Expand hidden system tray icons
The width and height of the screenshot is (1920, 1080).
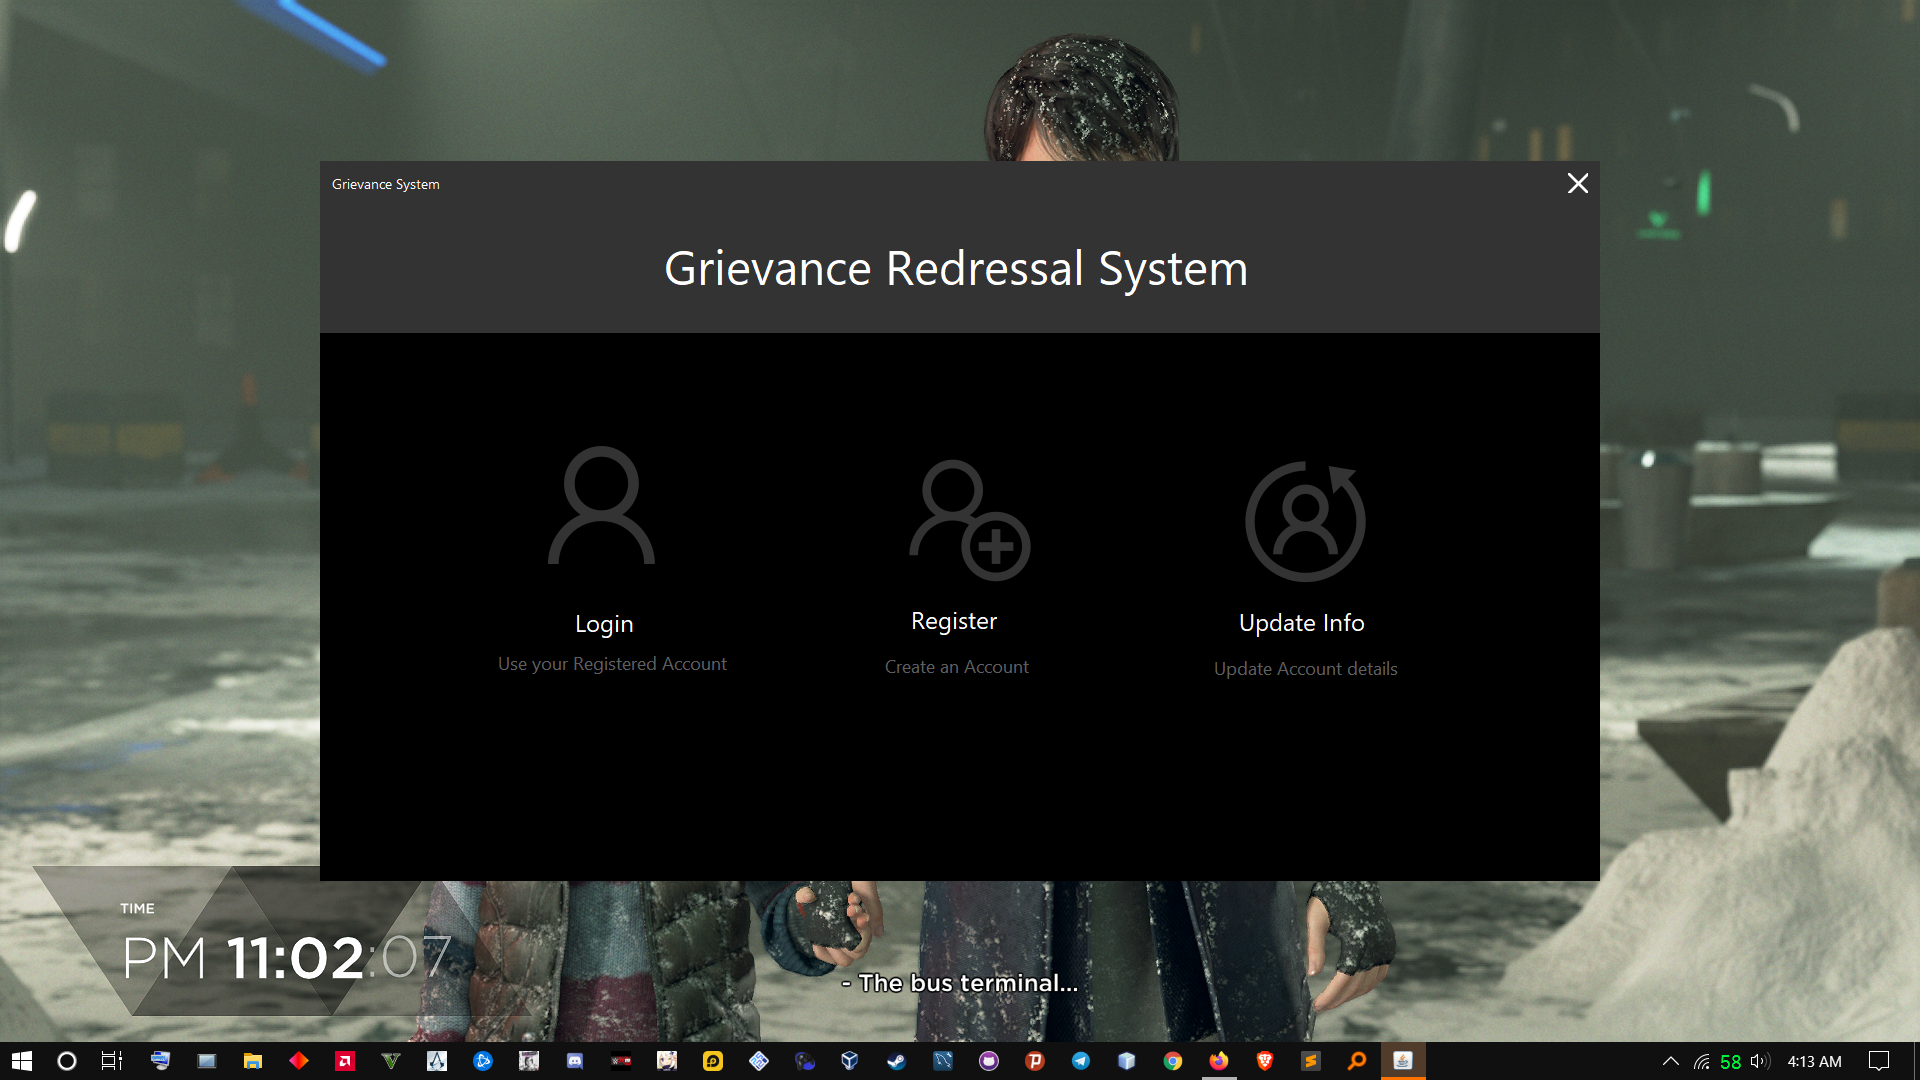coord(1670,1061)
